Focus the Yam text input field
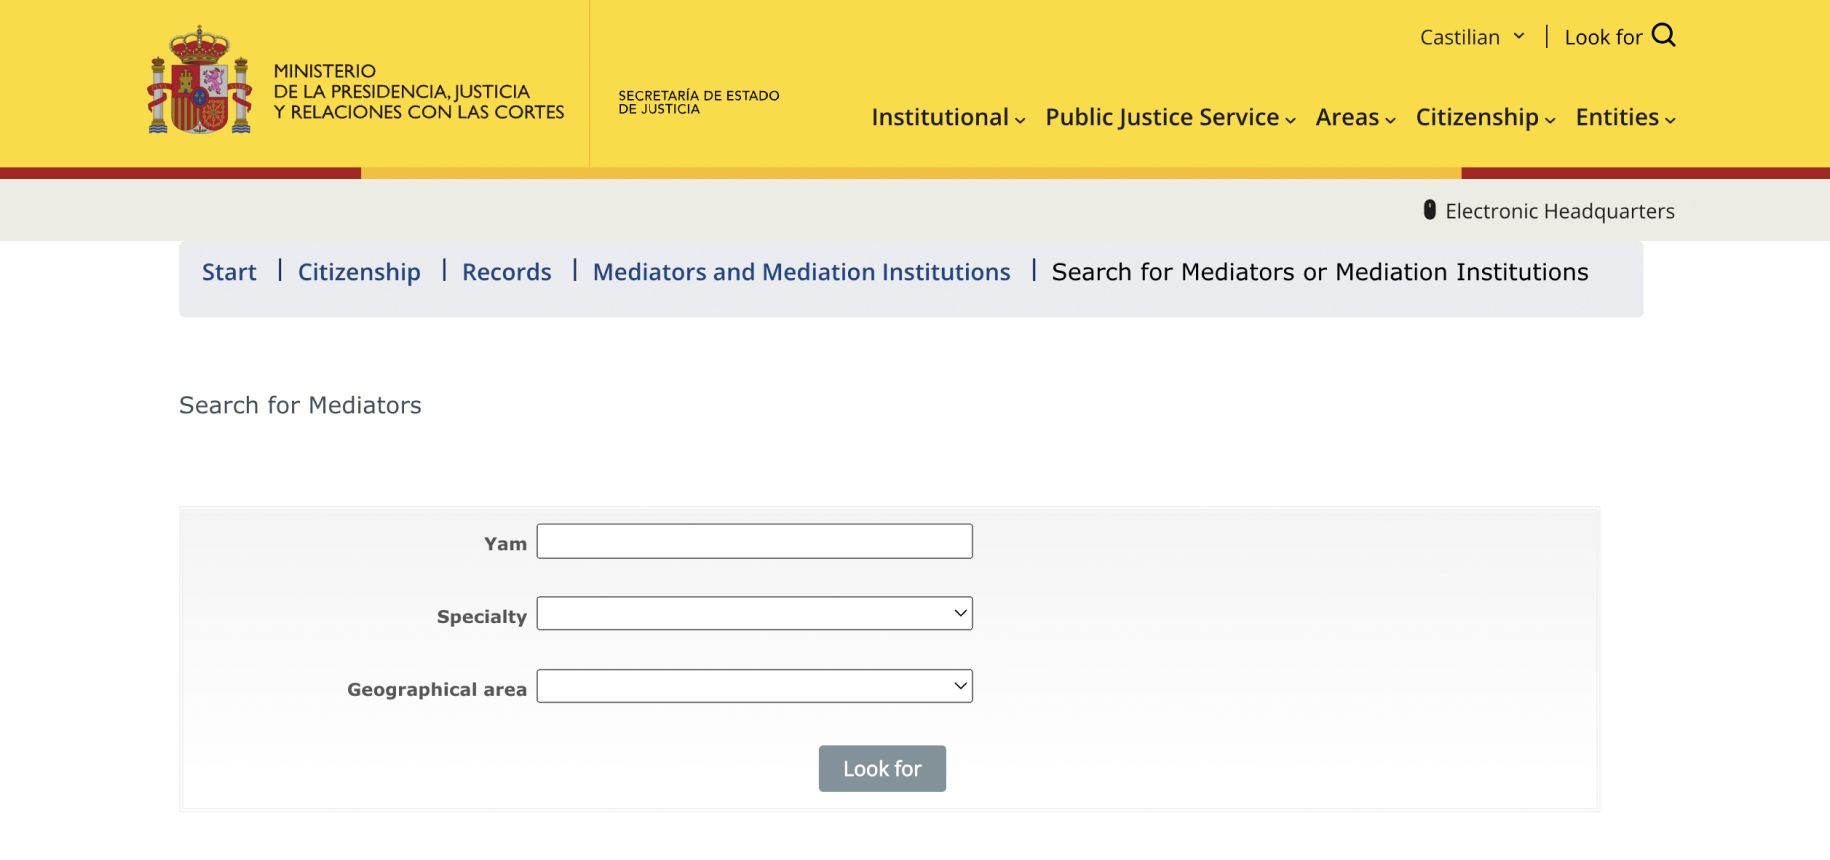 pos(754,542)
